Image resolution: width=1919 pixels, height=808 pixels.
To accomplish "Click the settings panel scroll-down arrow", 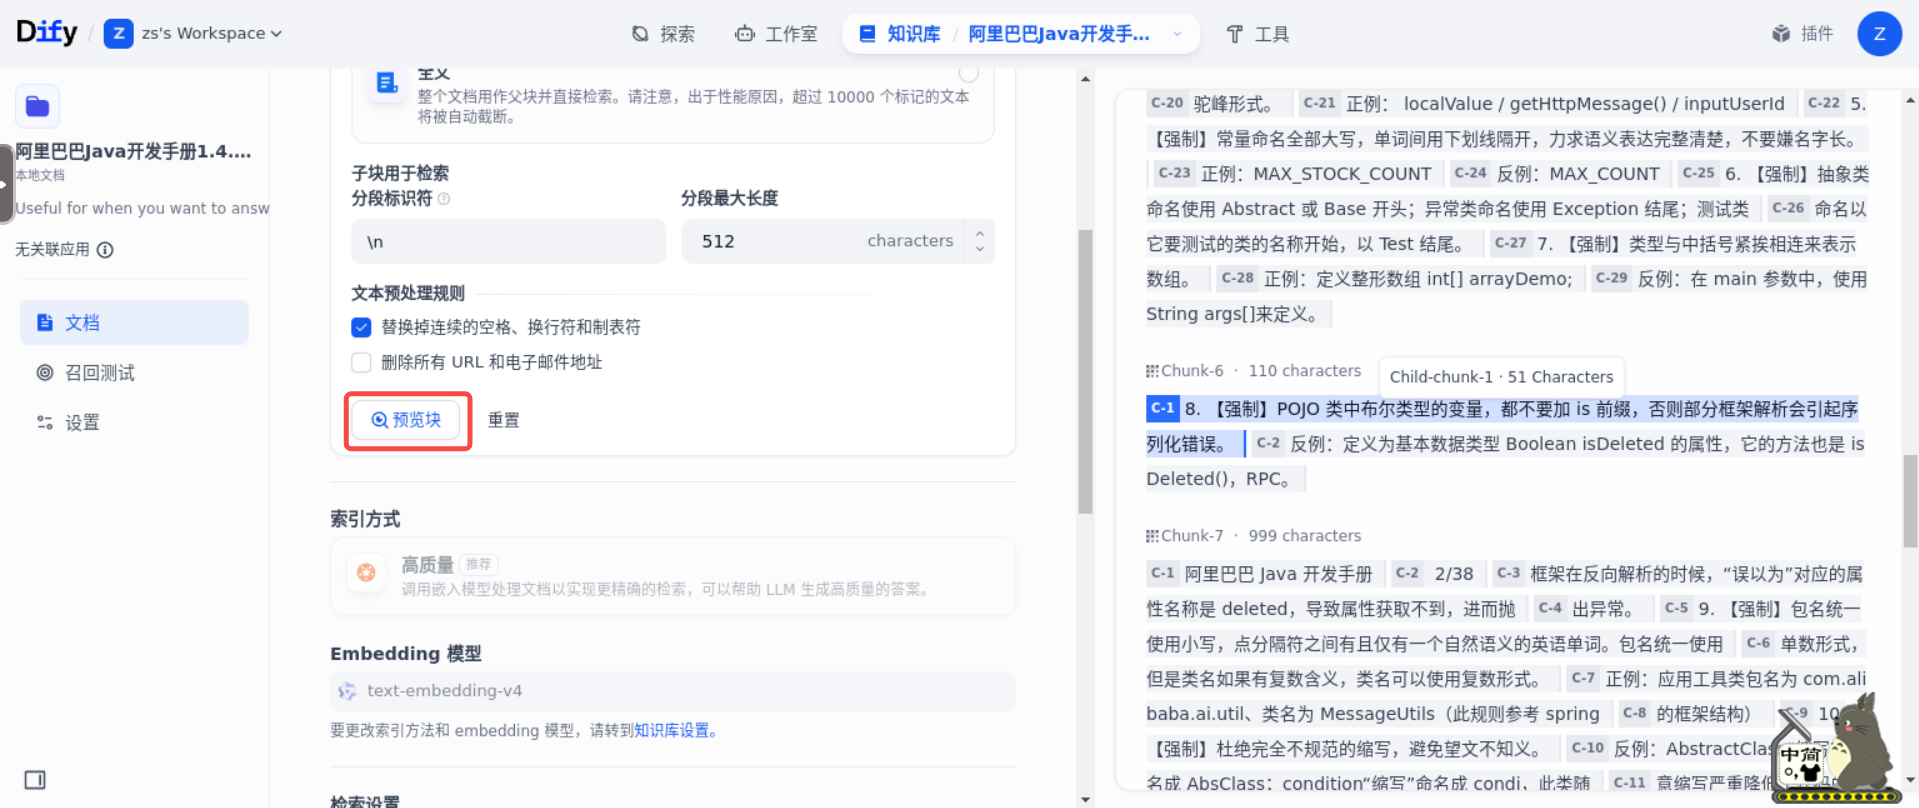I will pos(1085,800).
